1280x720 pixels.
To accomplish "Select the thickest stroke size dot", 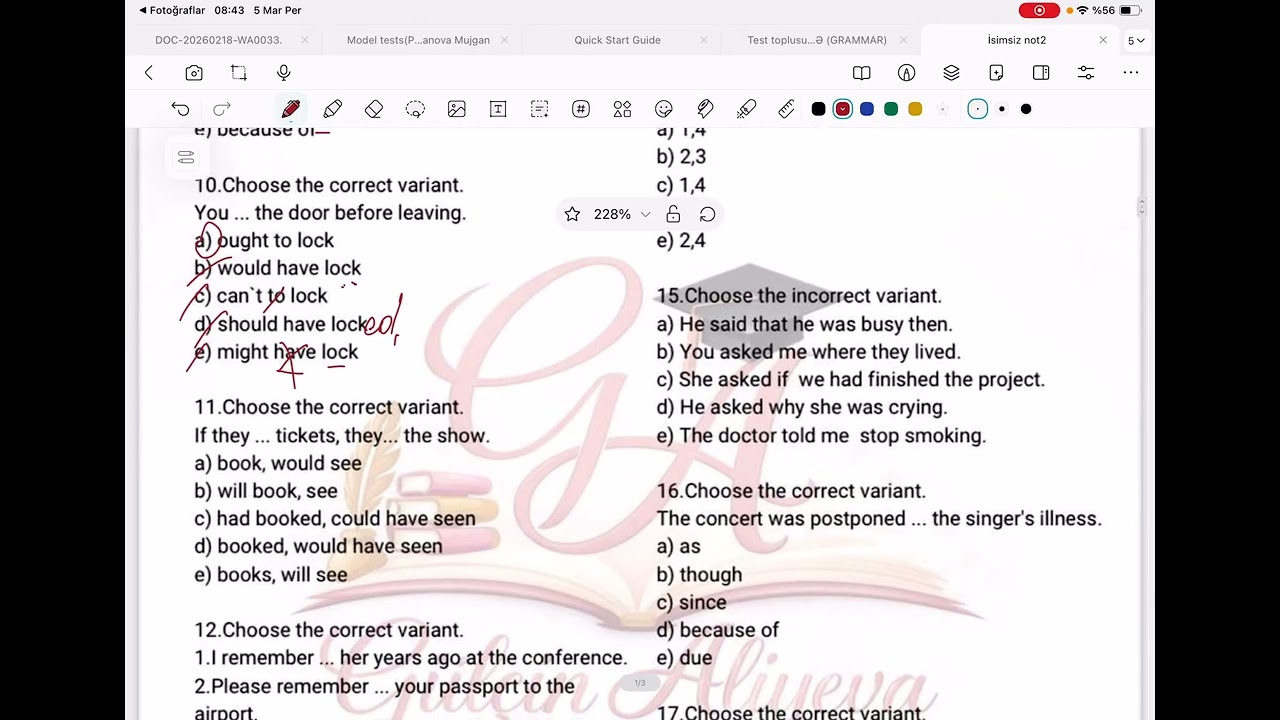I will pyautogui.click(x=1026, y=109).
